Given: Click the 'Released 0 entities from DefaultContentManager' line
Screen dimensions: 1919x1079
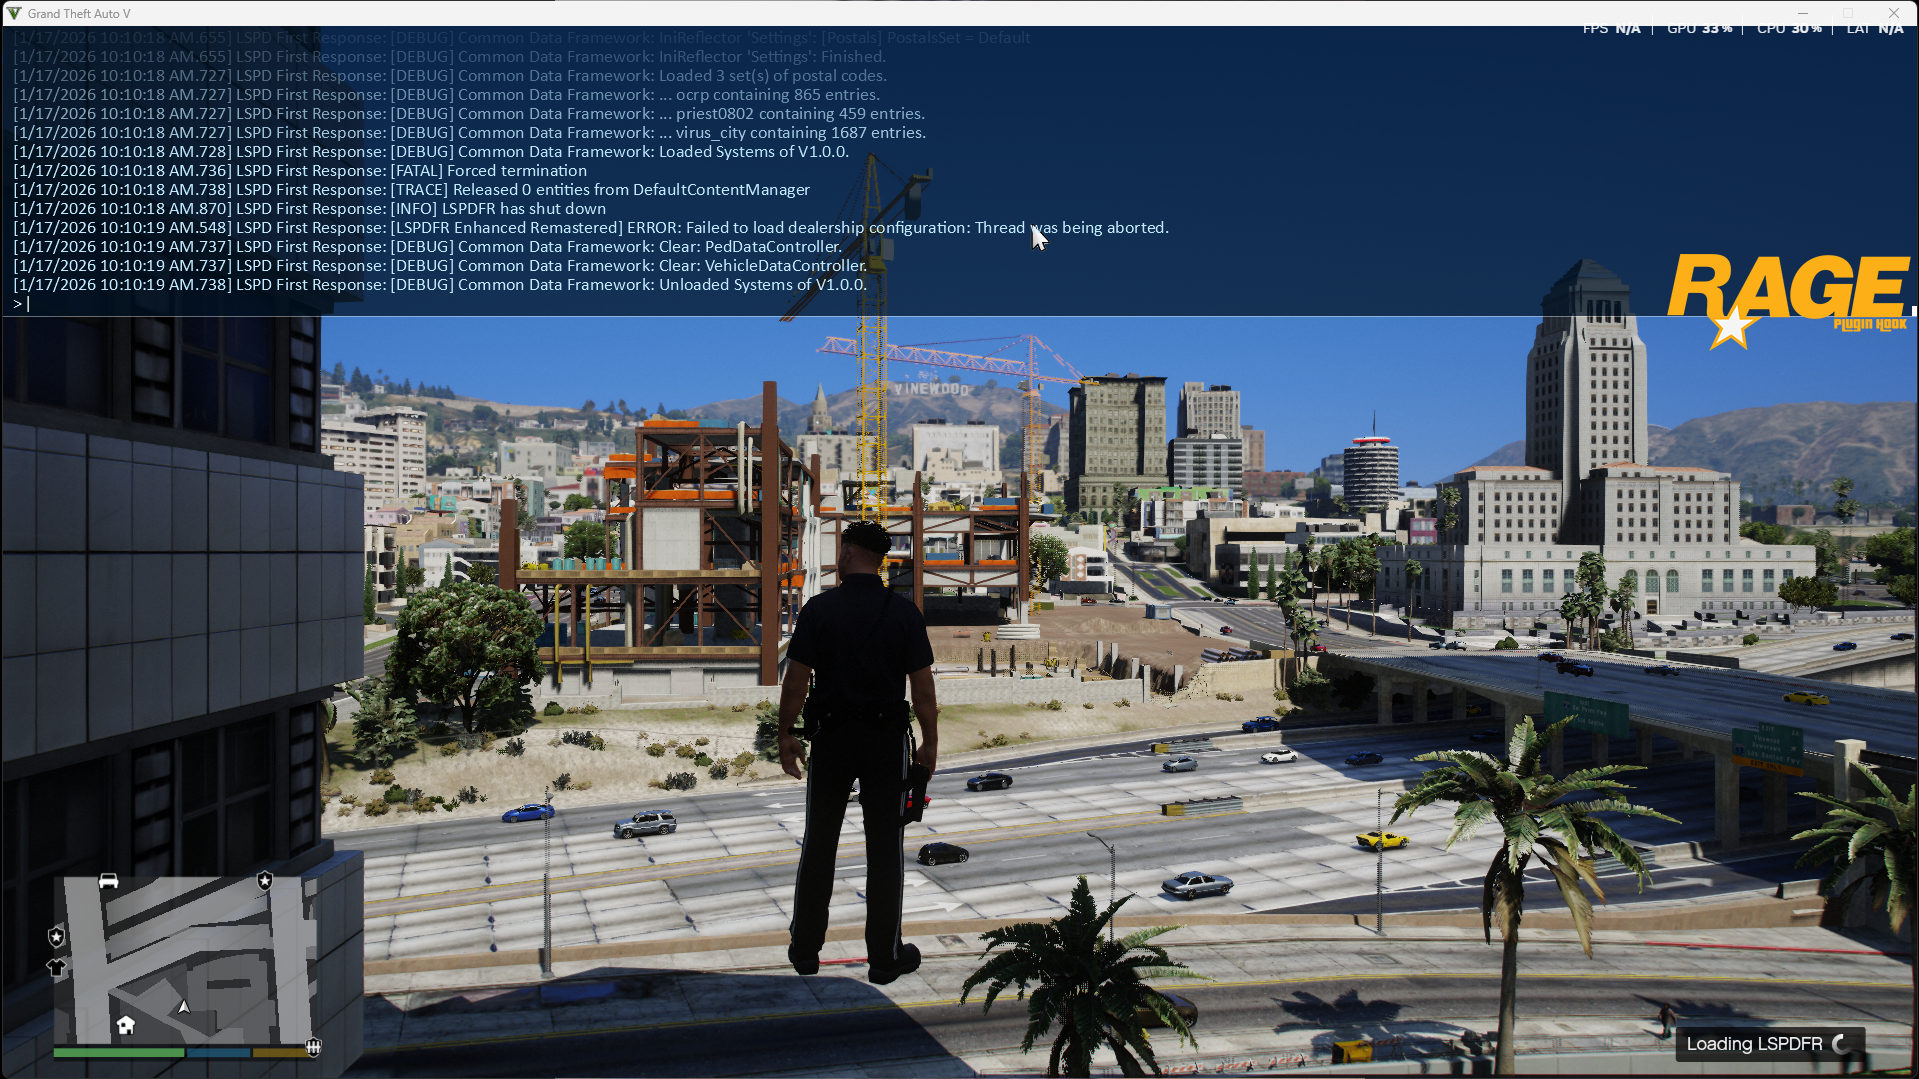Looking at the screenshot, I should pos(411,190).
